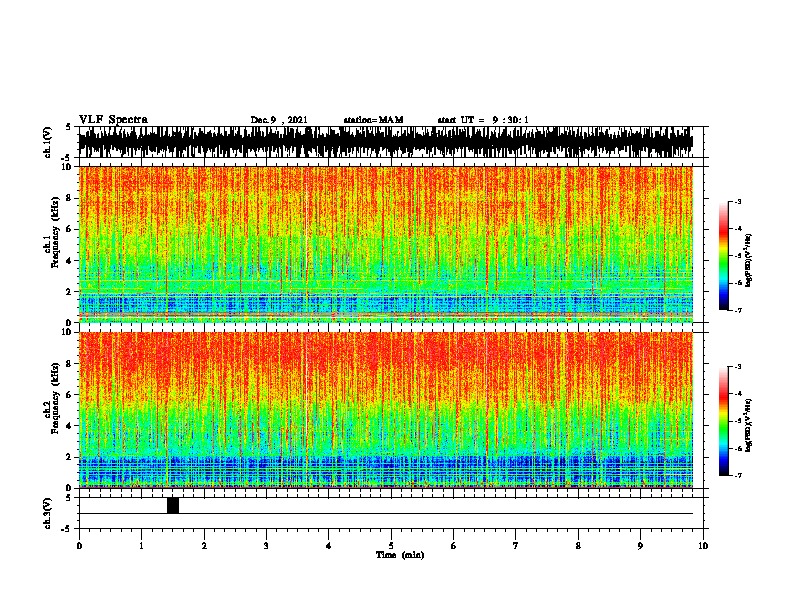
Task: Click tick label 5 on the Time axis
Action: tap(391, 546)
